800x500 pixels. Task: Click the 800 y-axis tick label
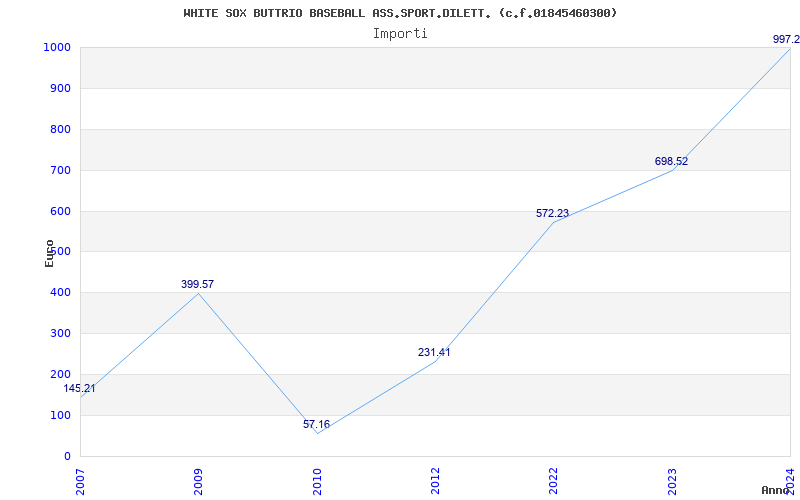tap(63, 129)
